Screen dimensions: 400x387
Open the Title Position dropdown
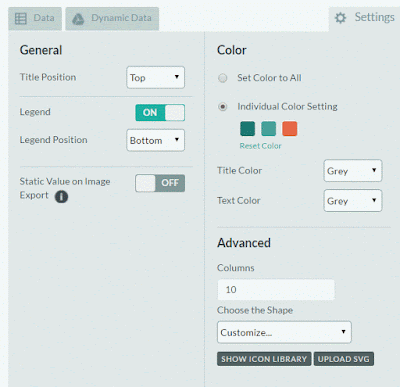pyautogui.click(x=155, y=77)
